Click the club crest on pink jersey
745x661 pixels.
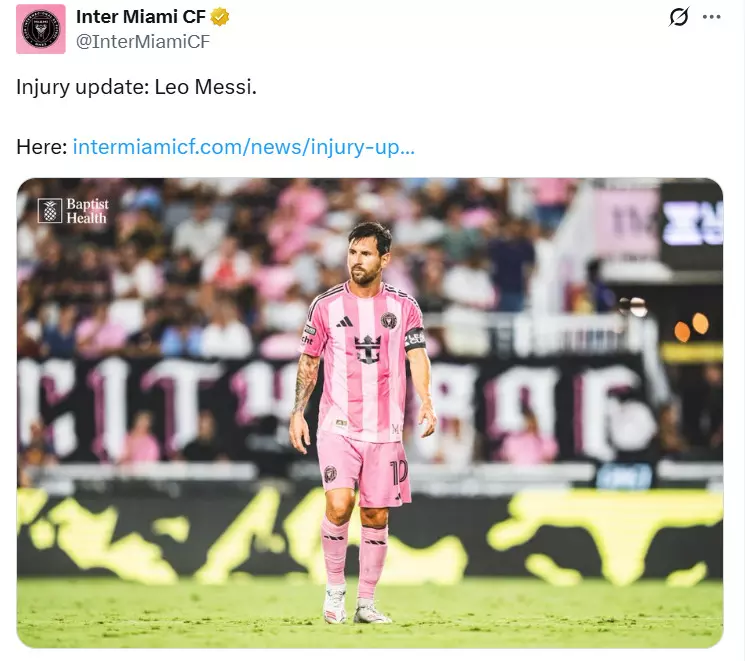coord(389,321)
